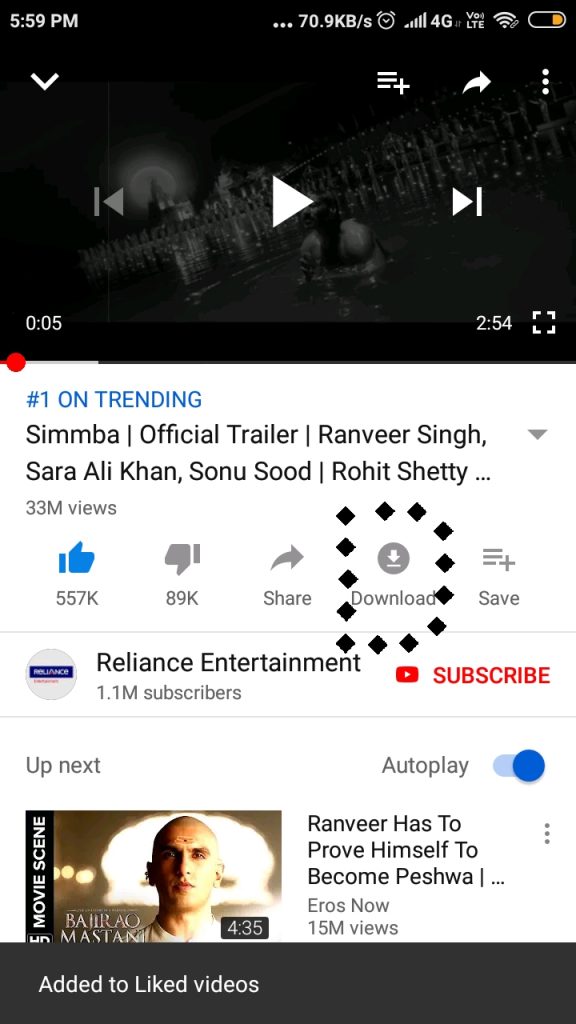
Task: Click the red progress bar scrubber
Action: coord(15,362)
